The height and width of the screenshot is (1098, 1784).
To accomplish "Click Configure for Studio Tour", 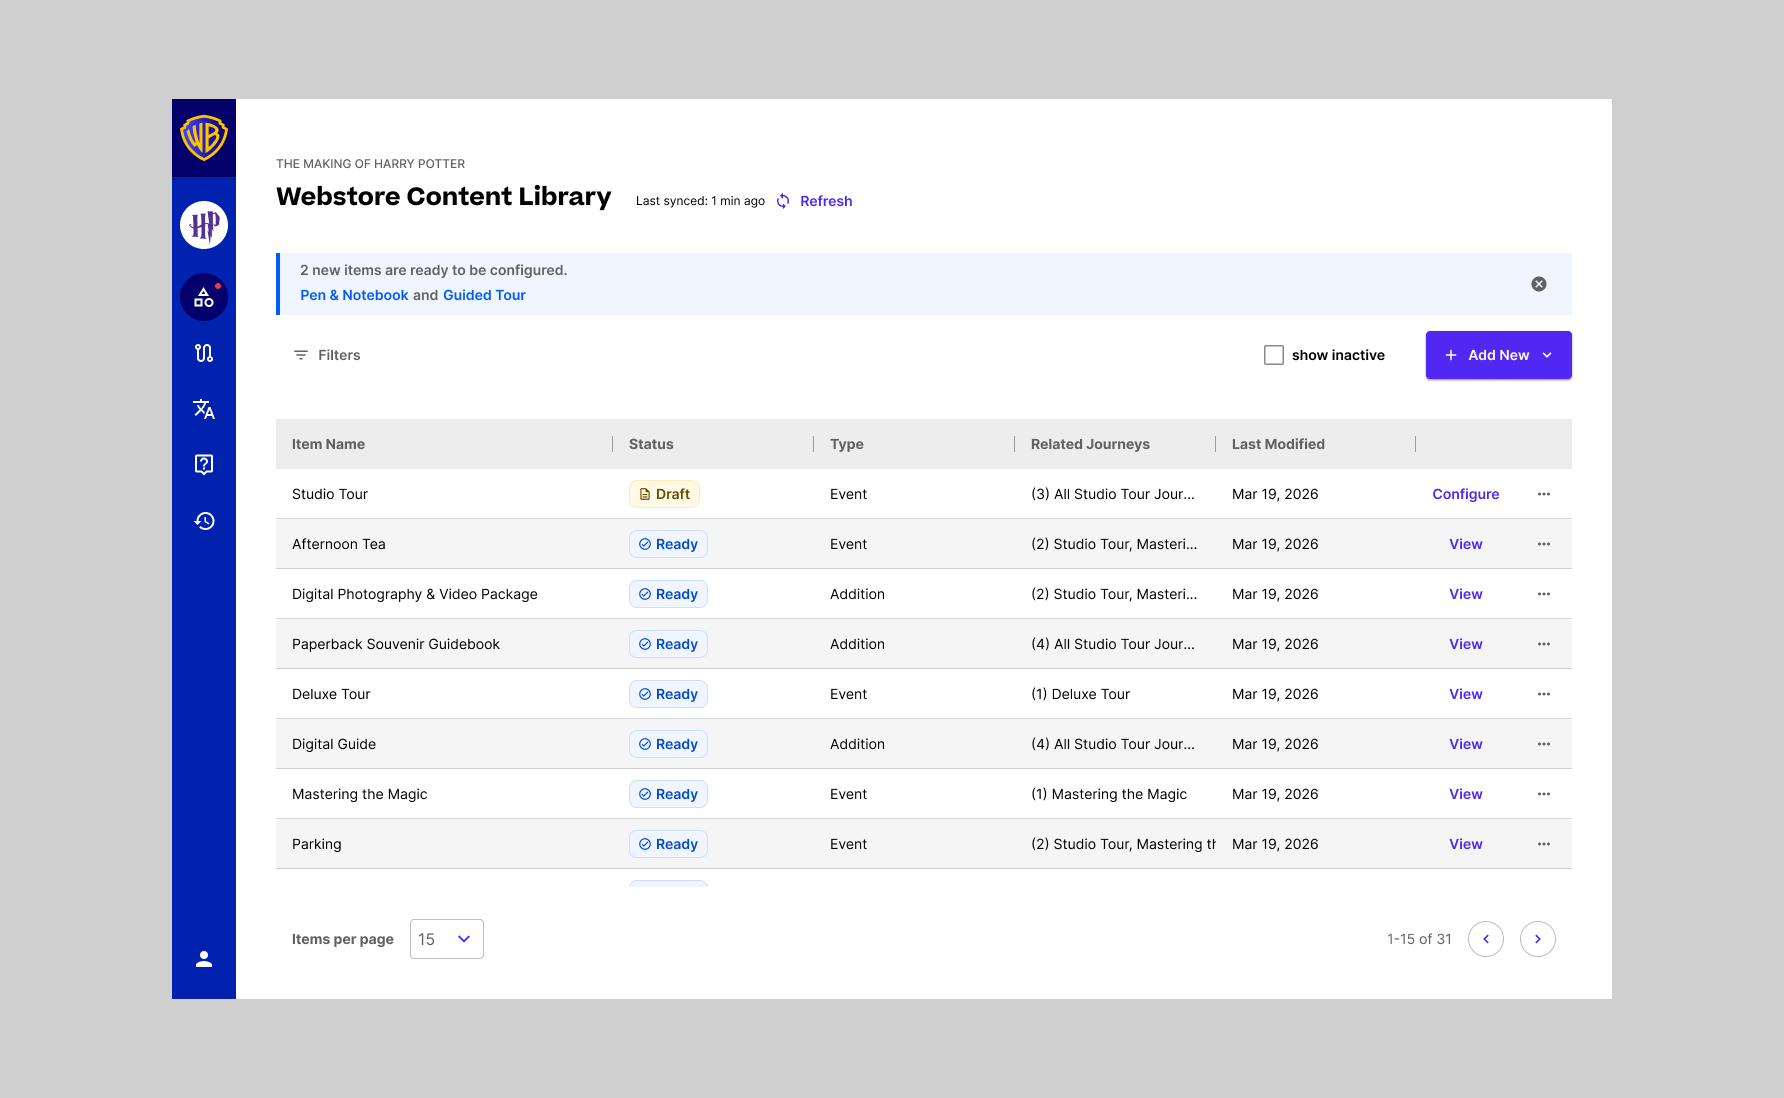I will tap(1466, 494).
